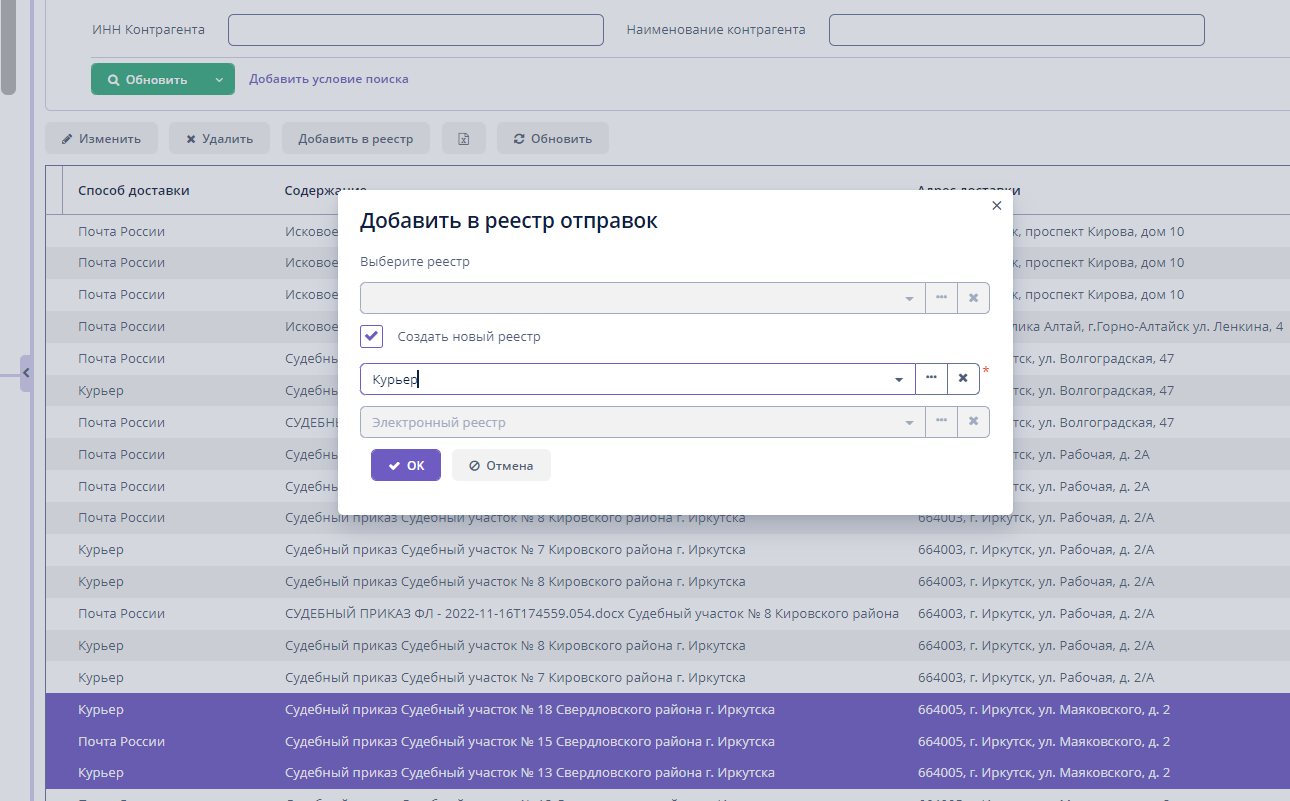Screen dimensions: 1290x801
Task: Click the Добавить в реестр toolbar button
Action: (x=355, y=139)
